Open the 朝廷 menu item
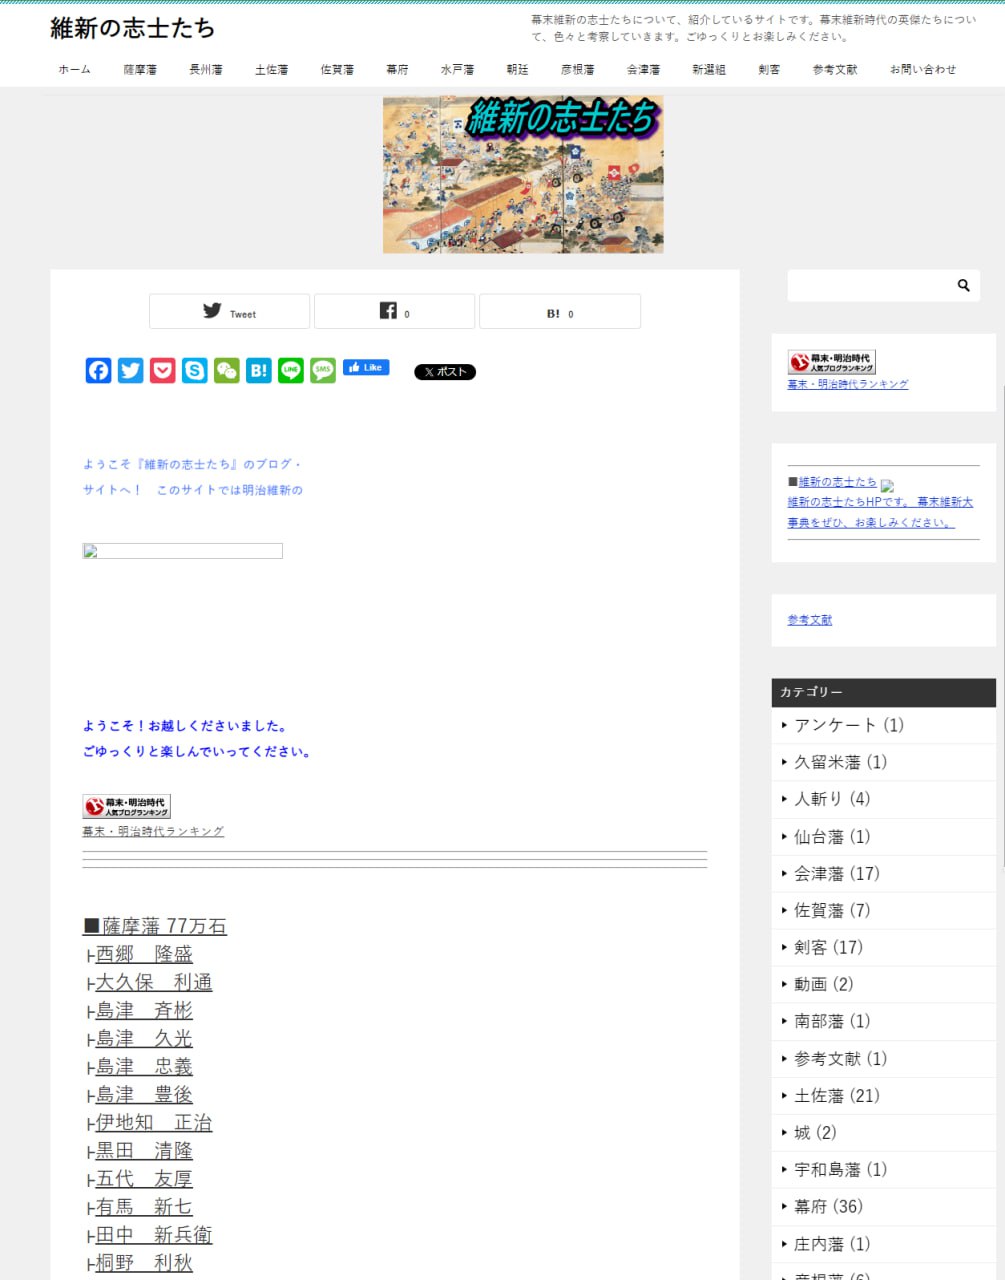The width and height of the screenshot is (1005, 1280). click(517, 70)
